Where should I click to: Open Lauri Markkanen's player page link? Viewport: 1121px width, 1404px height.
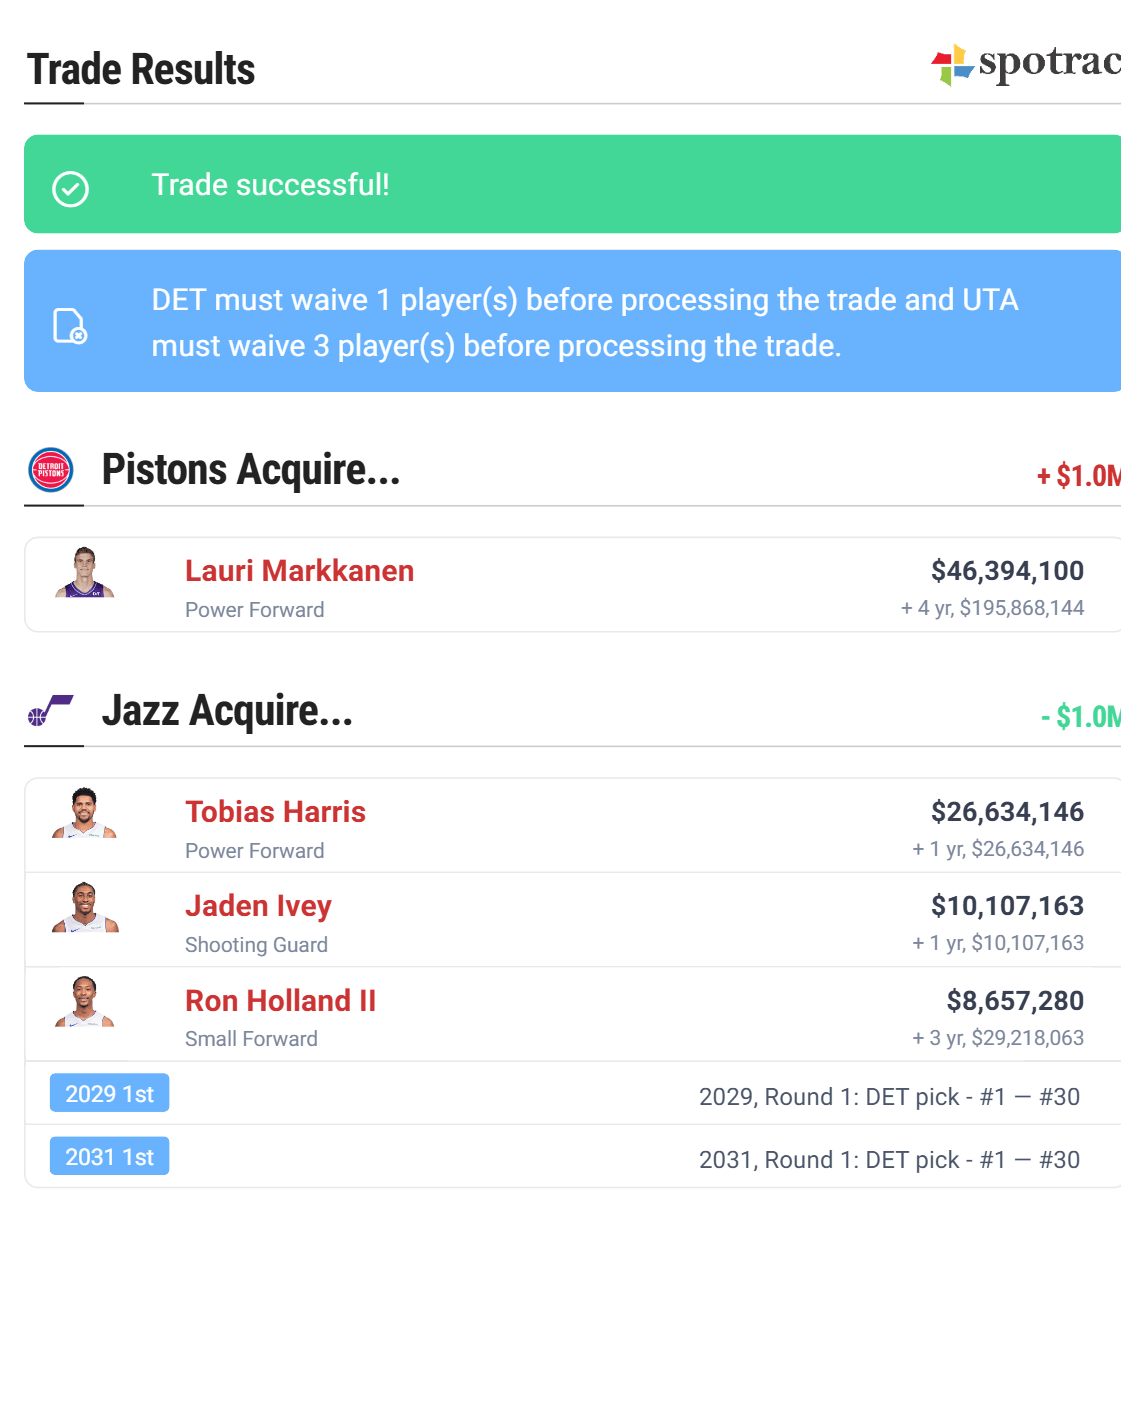pos(299,571)
